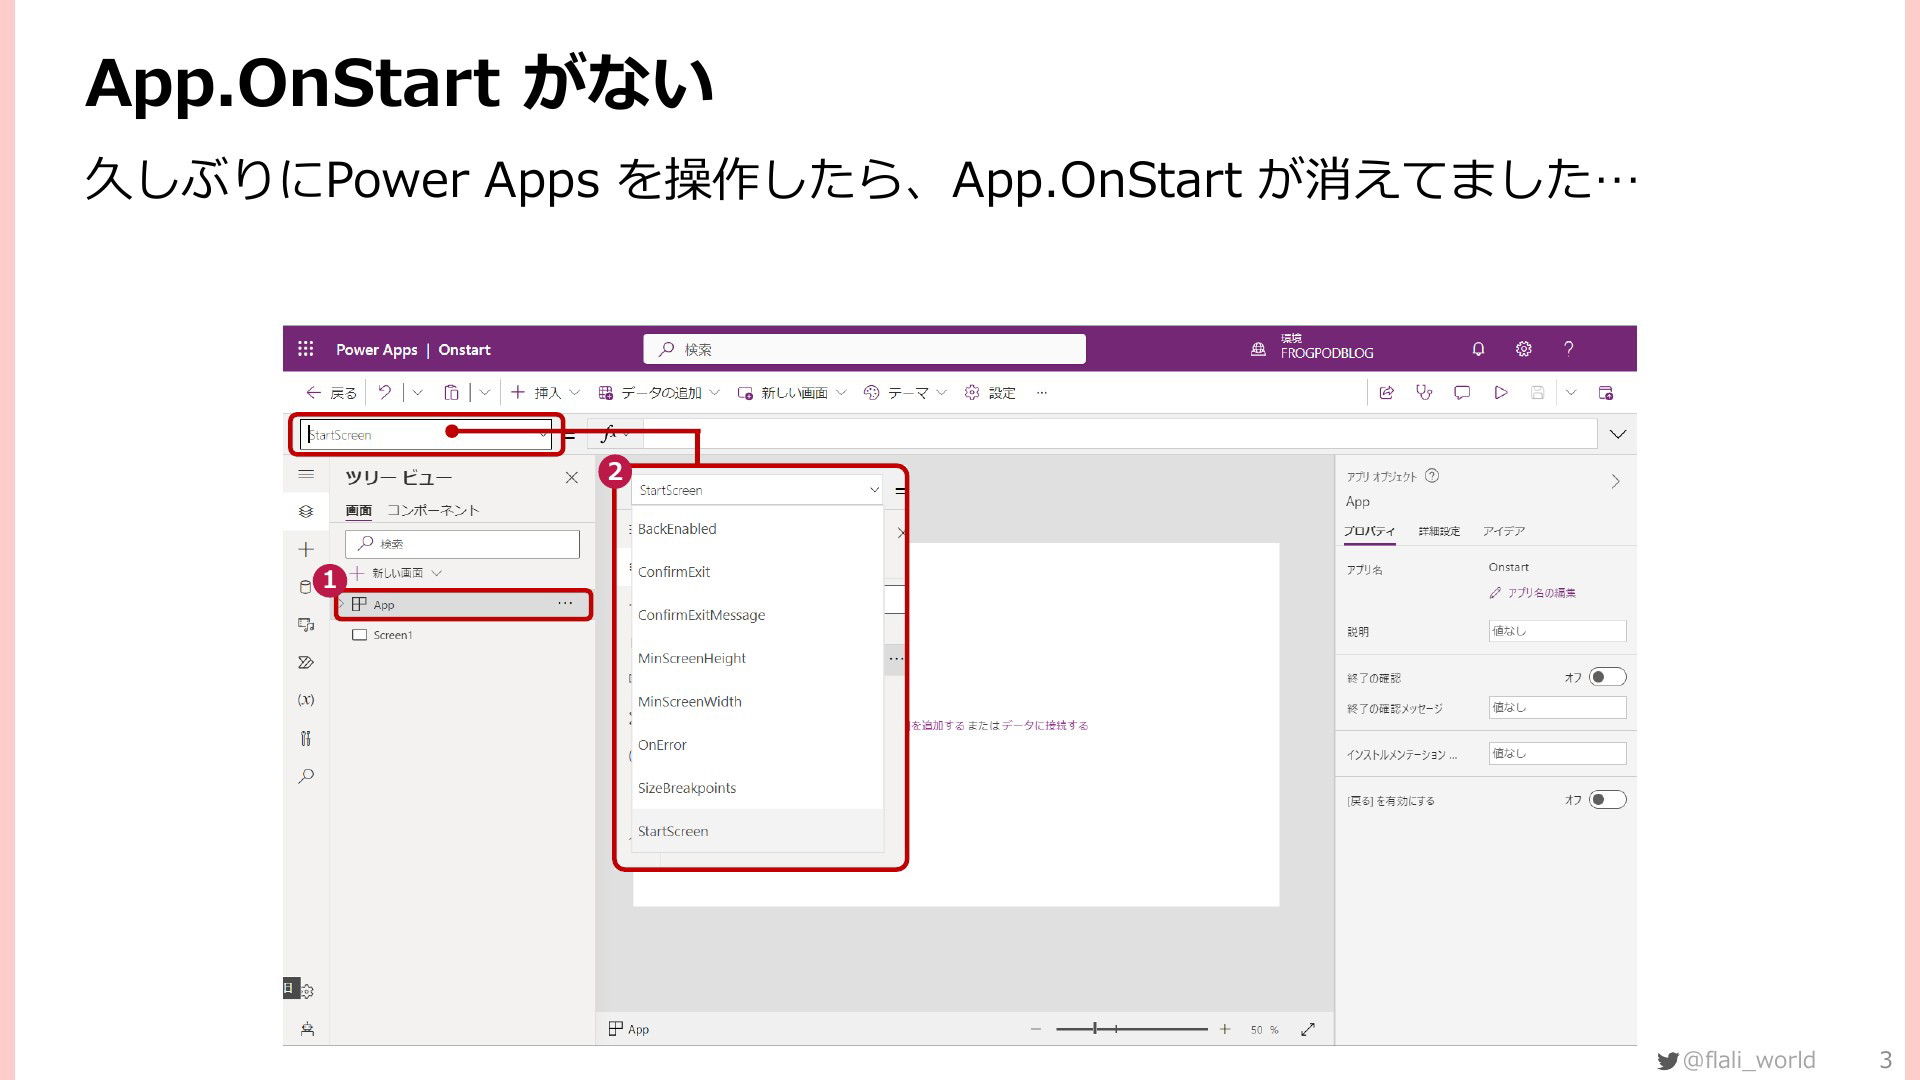Screen dimensions: 1920x1080
Task: Choose BackEnabled from the property list
Action: click(x=758, y=529)
